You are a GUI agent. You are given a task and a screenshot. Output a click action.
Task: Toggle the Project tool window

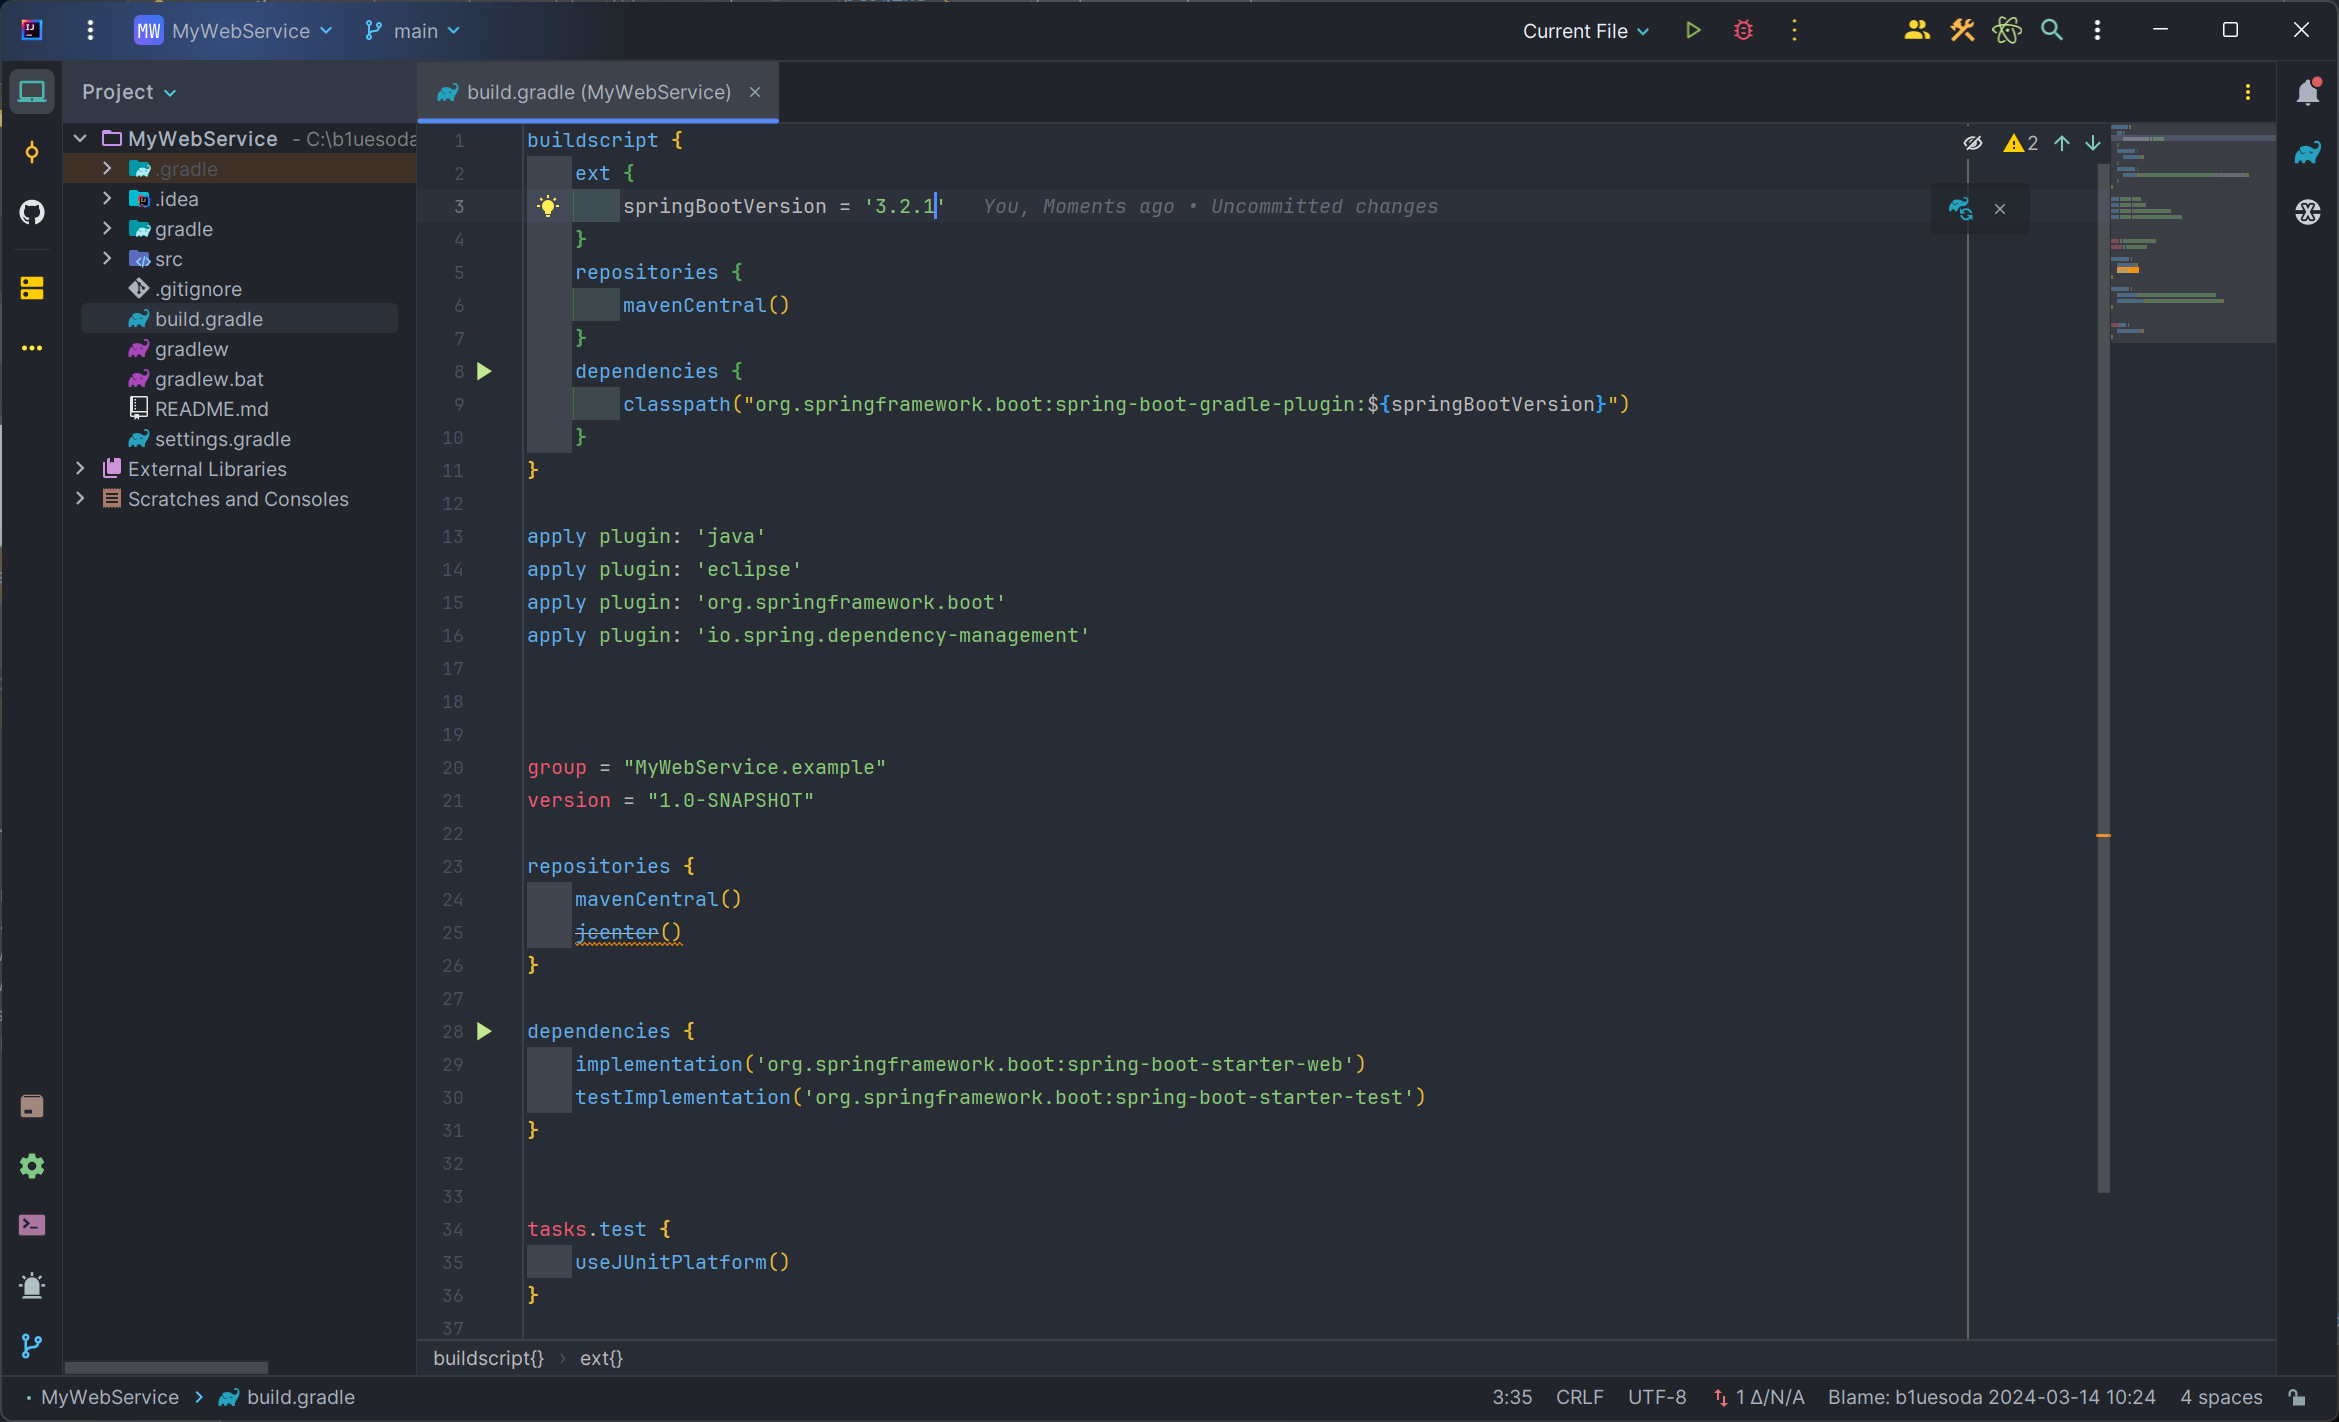32,92
